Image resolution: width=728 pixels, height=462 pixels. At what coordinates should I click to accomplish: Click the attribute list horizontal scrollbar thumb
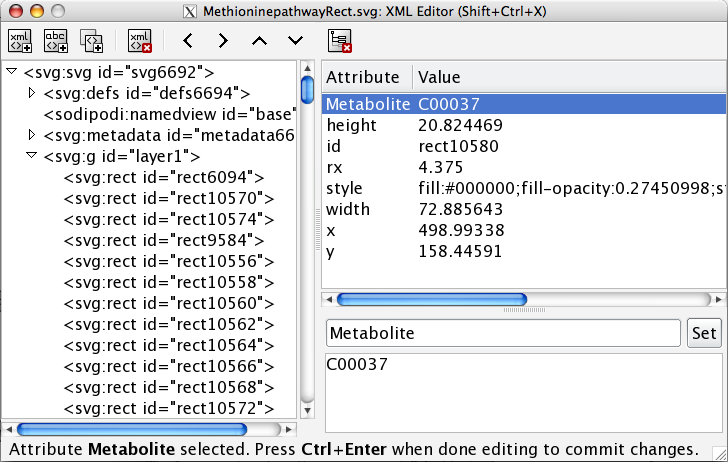pos(432,299)
